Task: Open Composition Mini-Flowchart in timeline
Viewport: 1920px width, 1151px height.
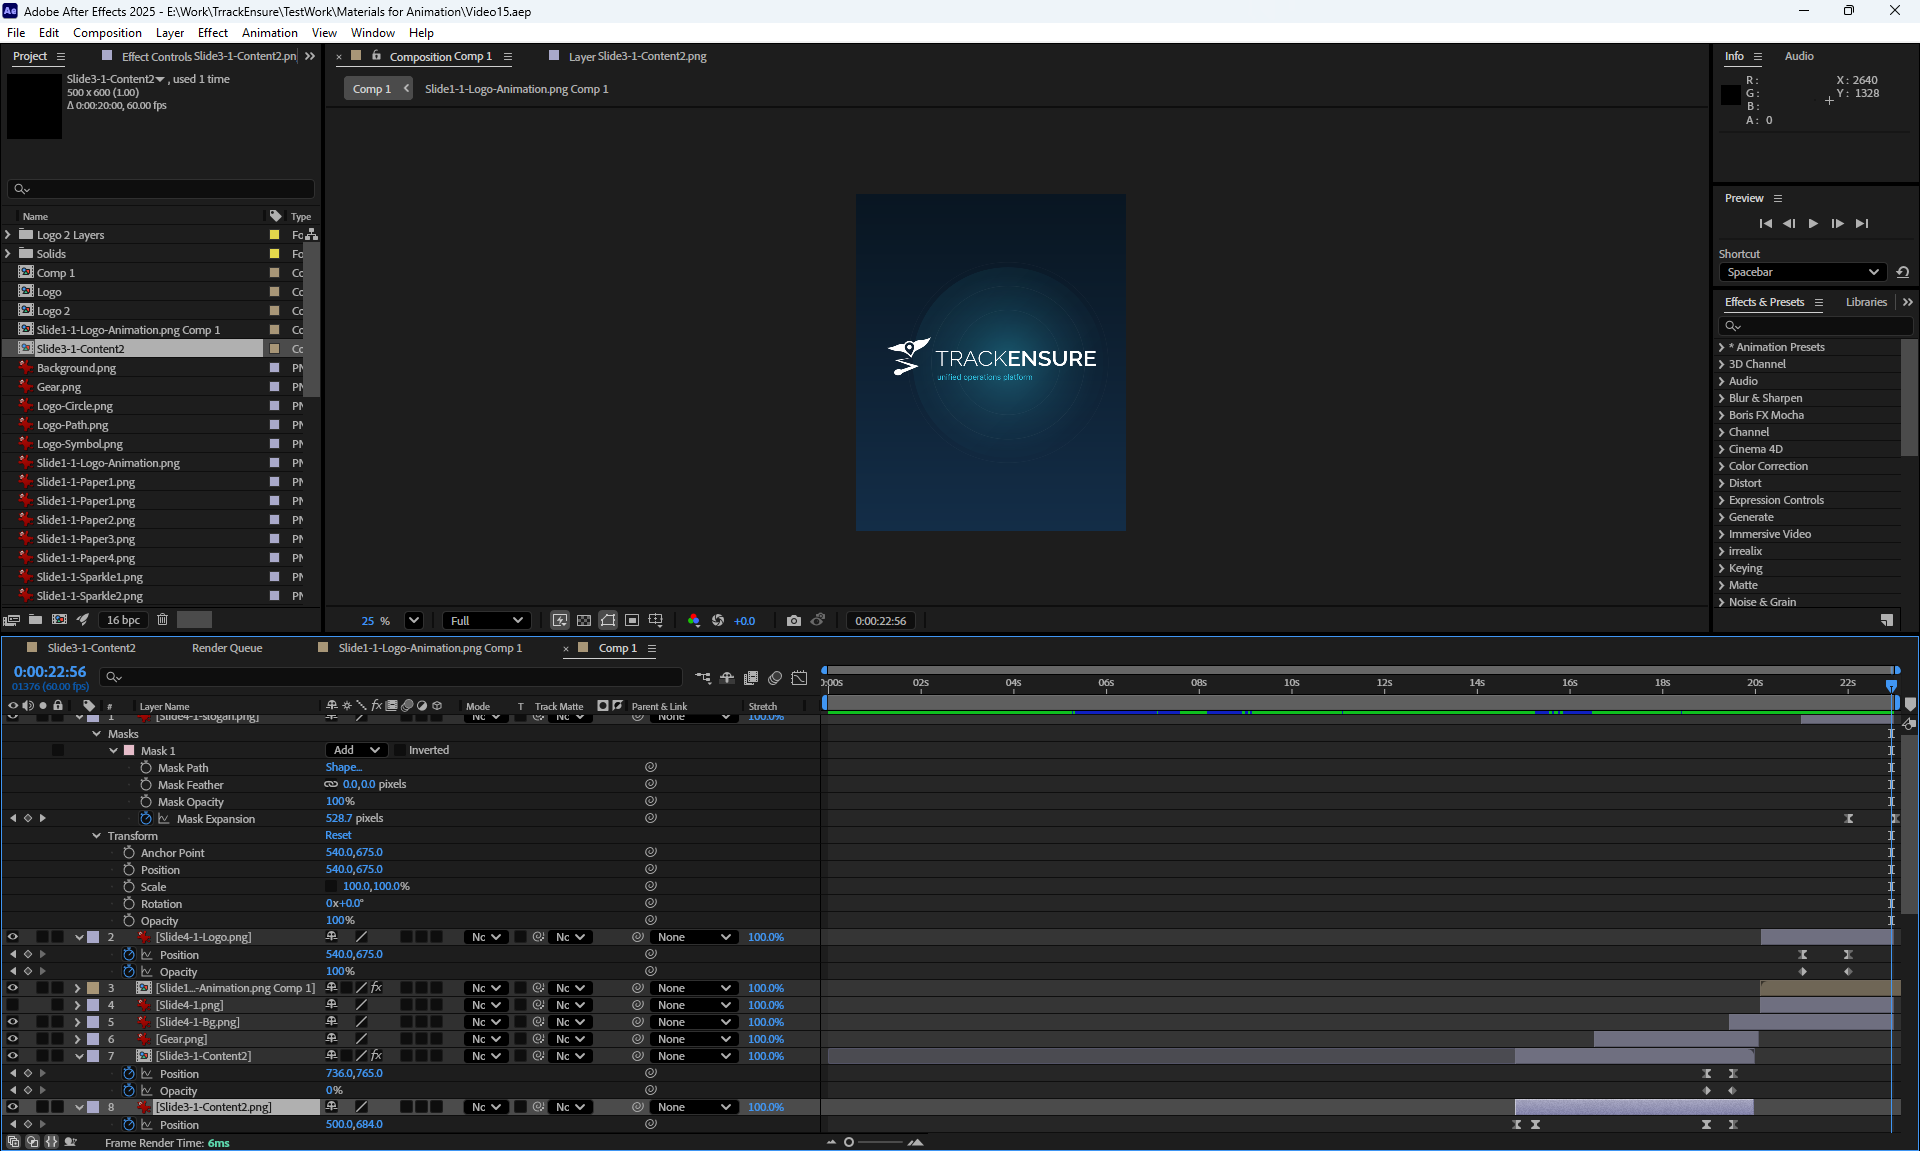Action: pos(704,678)
